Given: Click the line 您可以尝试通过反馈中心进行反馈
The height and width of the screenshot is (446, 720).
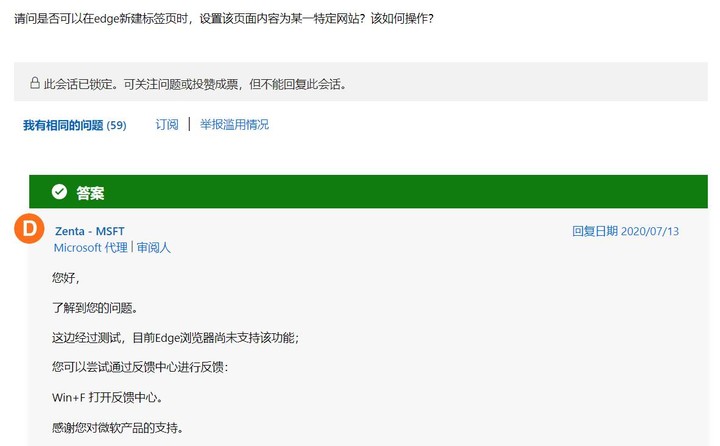Looking at the screenshot, I should click(140, 367).
